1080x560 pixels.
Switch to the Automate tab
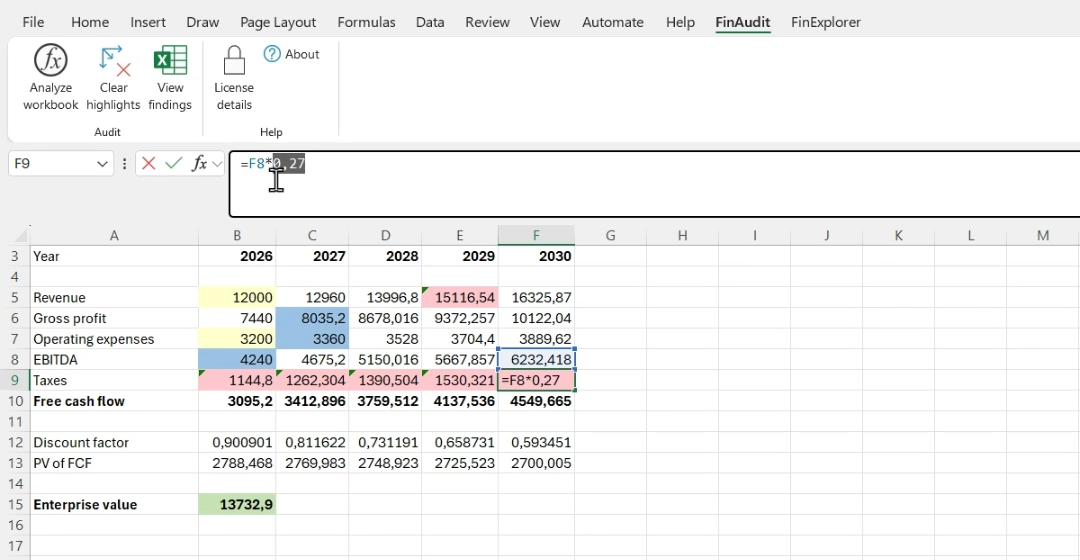pyautogui.click(x=612, y=22)
